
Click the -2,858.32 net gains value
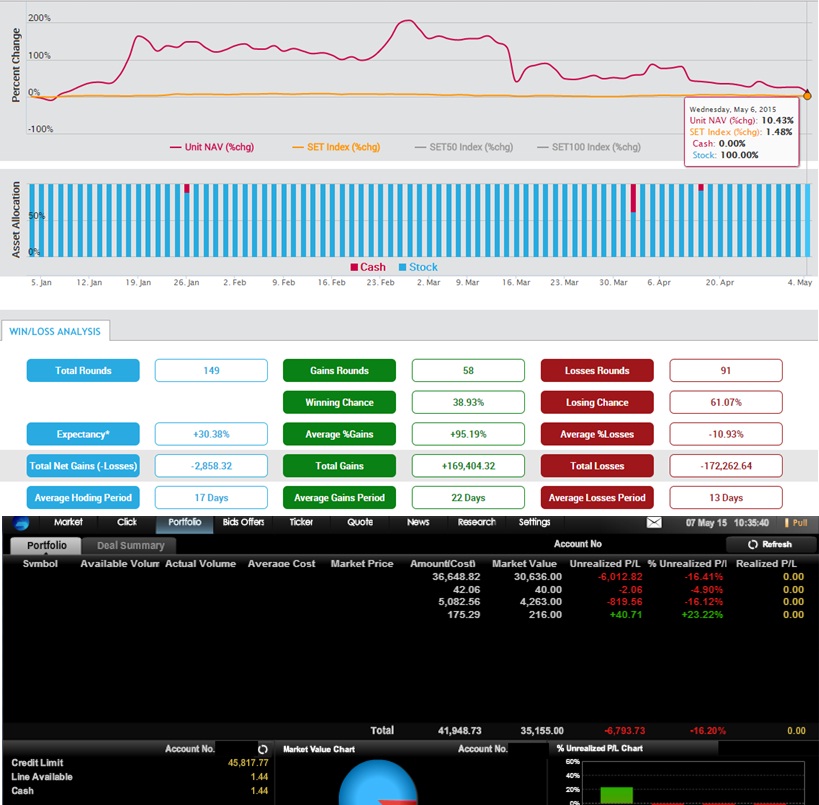pos(211,466)
